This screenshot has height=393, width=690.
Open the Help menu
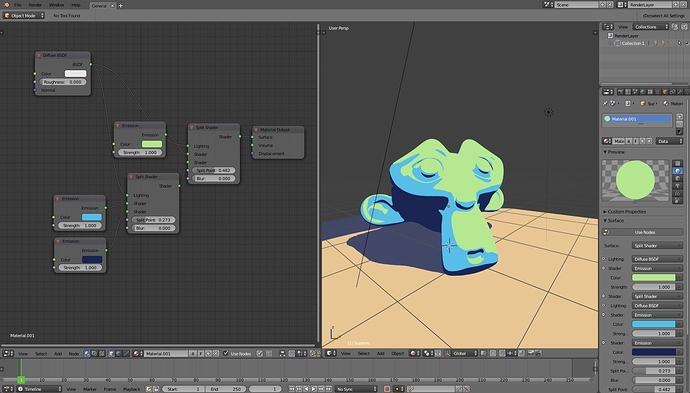click(76, 5)
